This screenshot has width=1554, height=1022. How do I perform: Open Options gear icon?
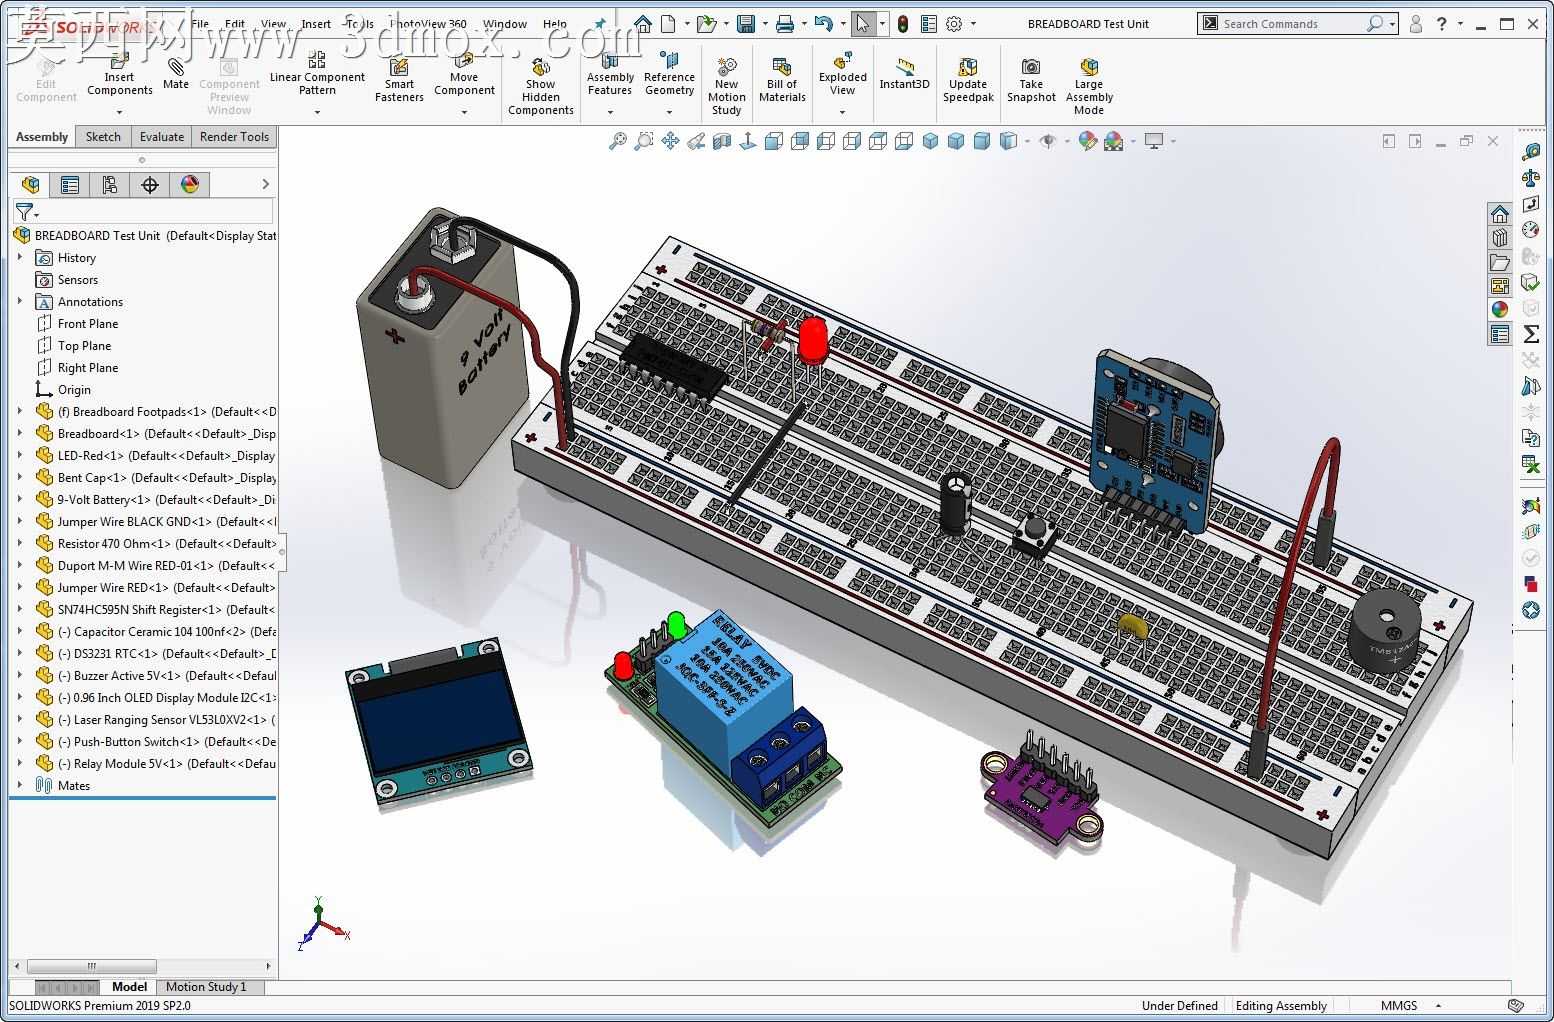954,23
